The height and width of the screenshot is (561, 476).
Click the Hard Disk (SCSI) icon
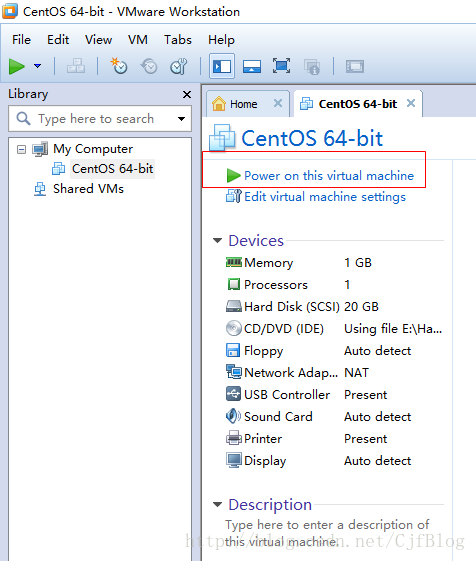(234, 307)
